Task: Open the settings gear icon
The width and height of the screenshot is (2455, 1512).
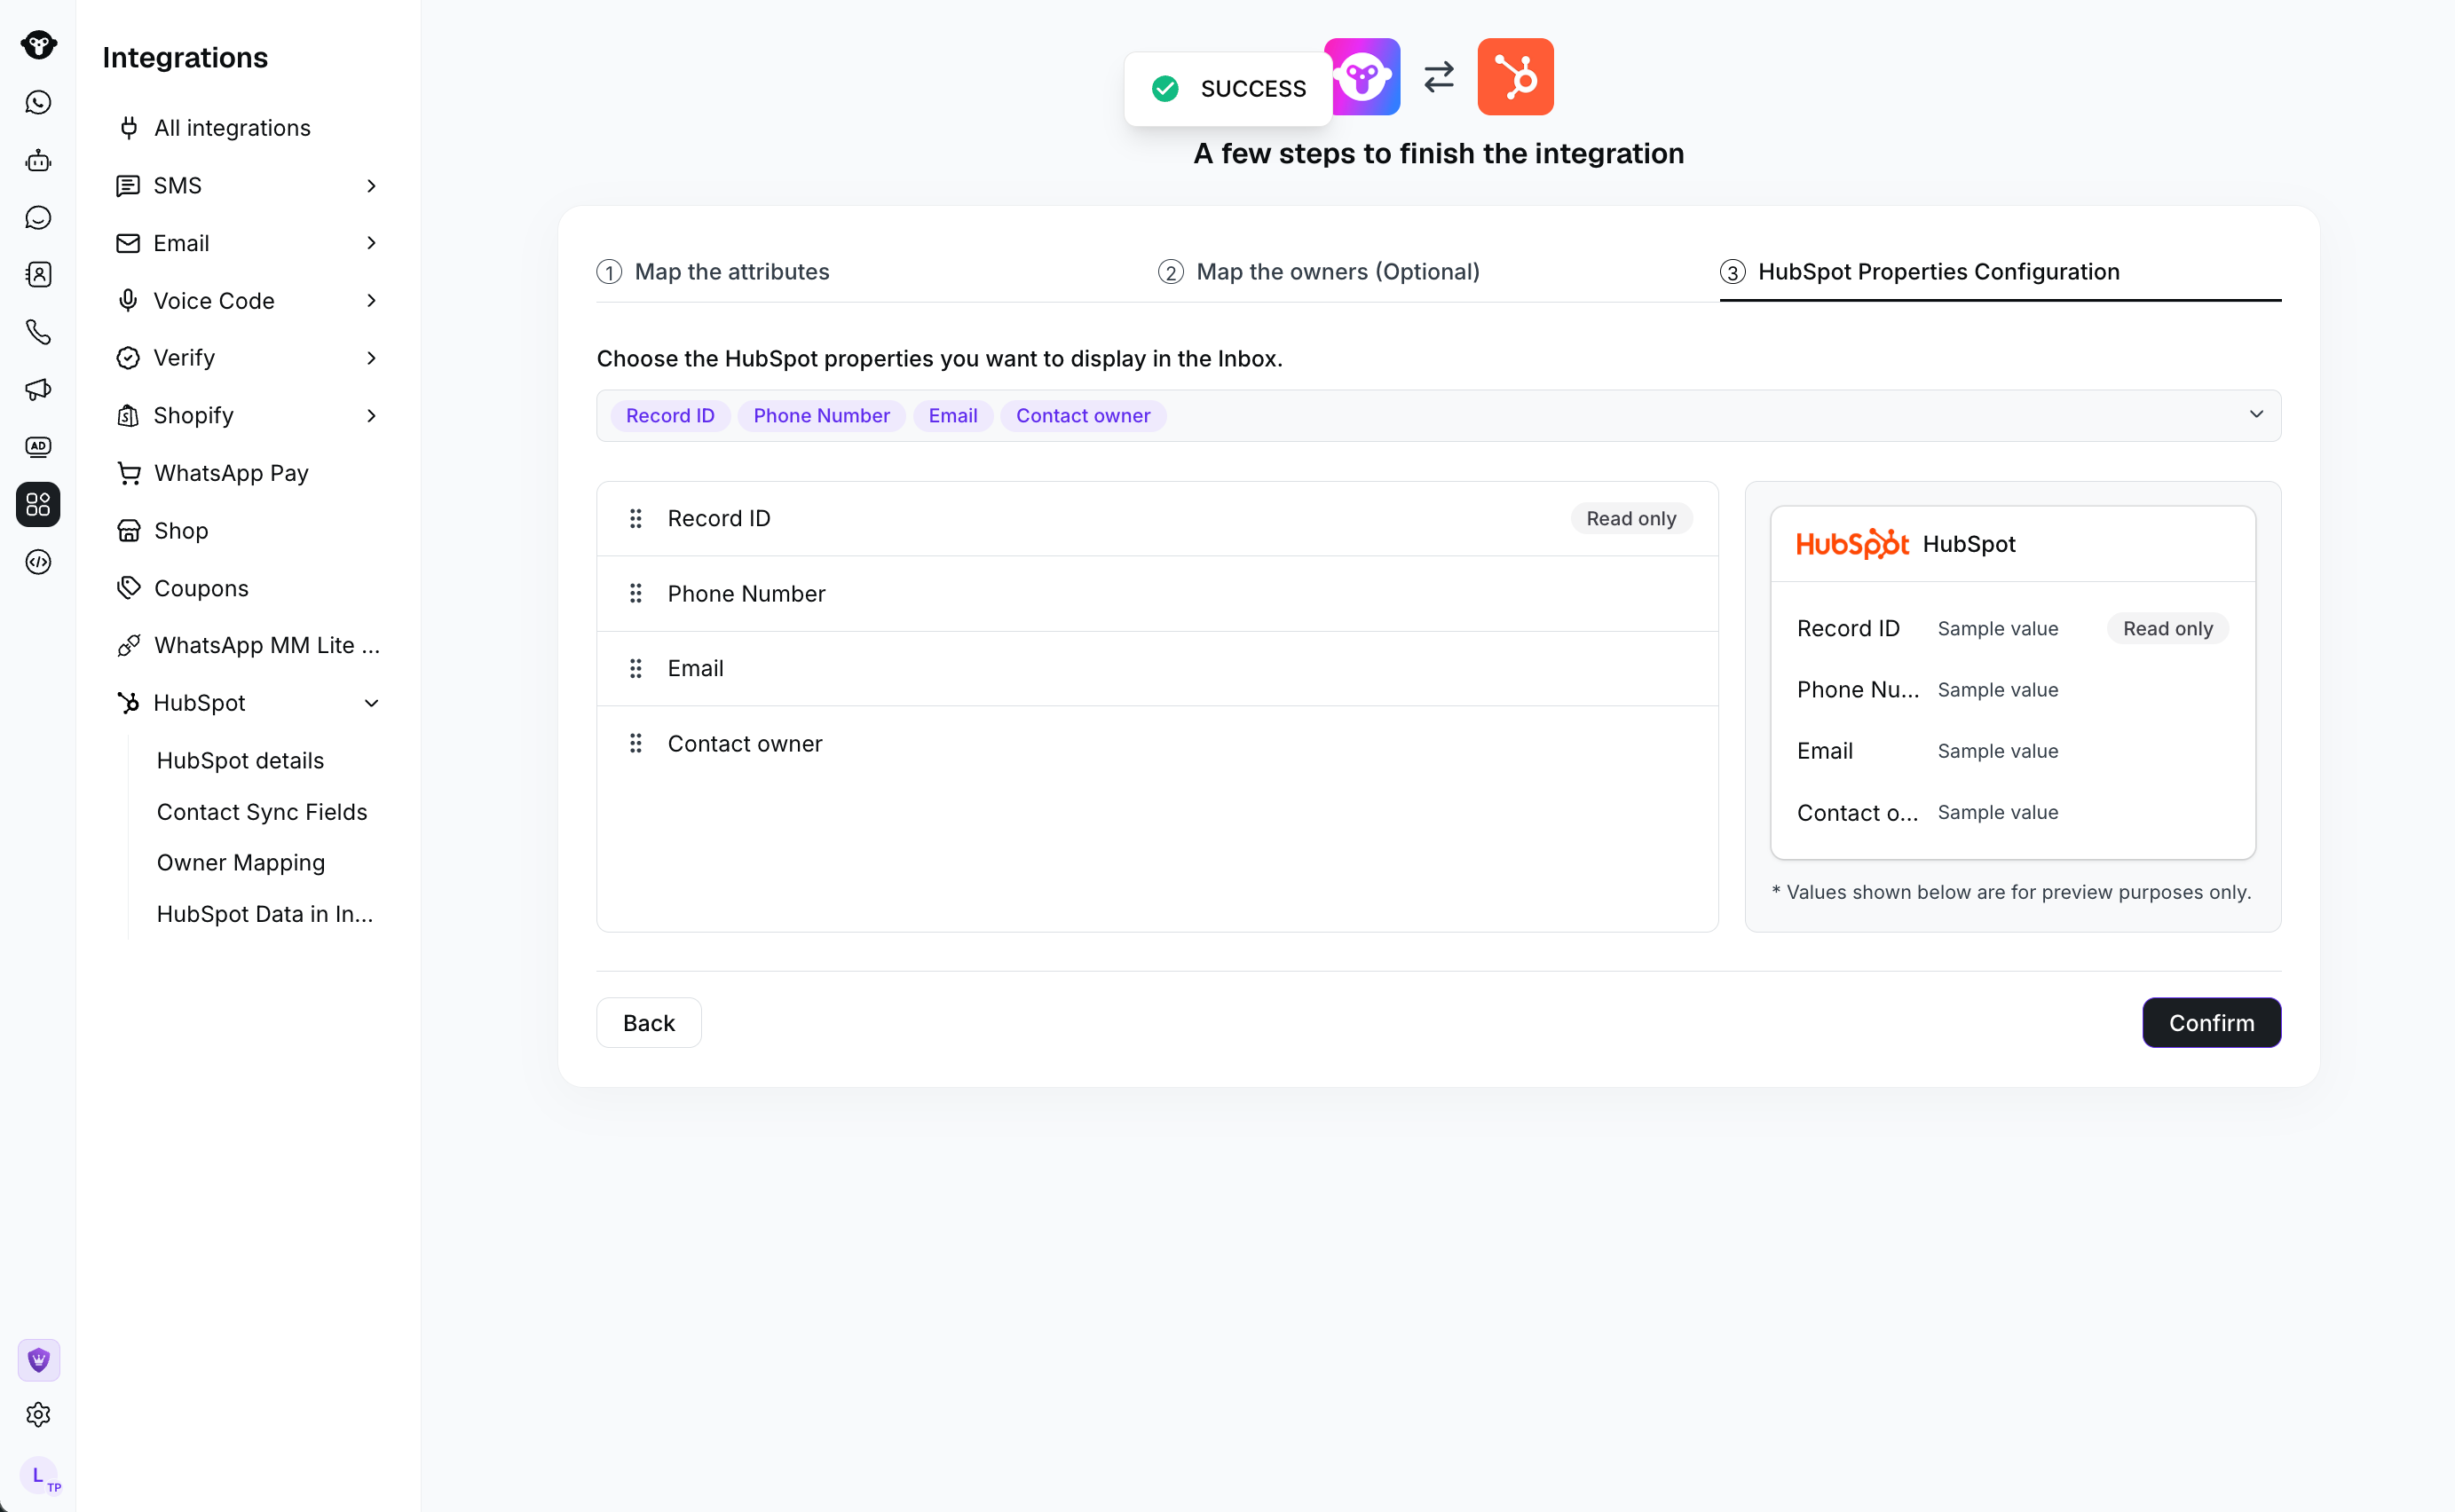Action: (x=38, y=1415)
